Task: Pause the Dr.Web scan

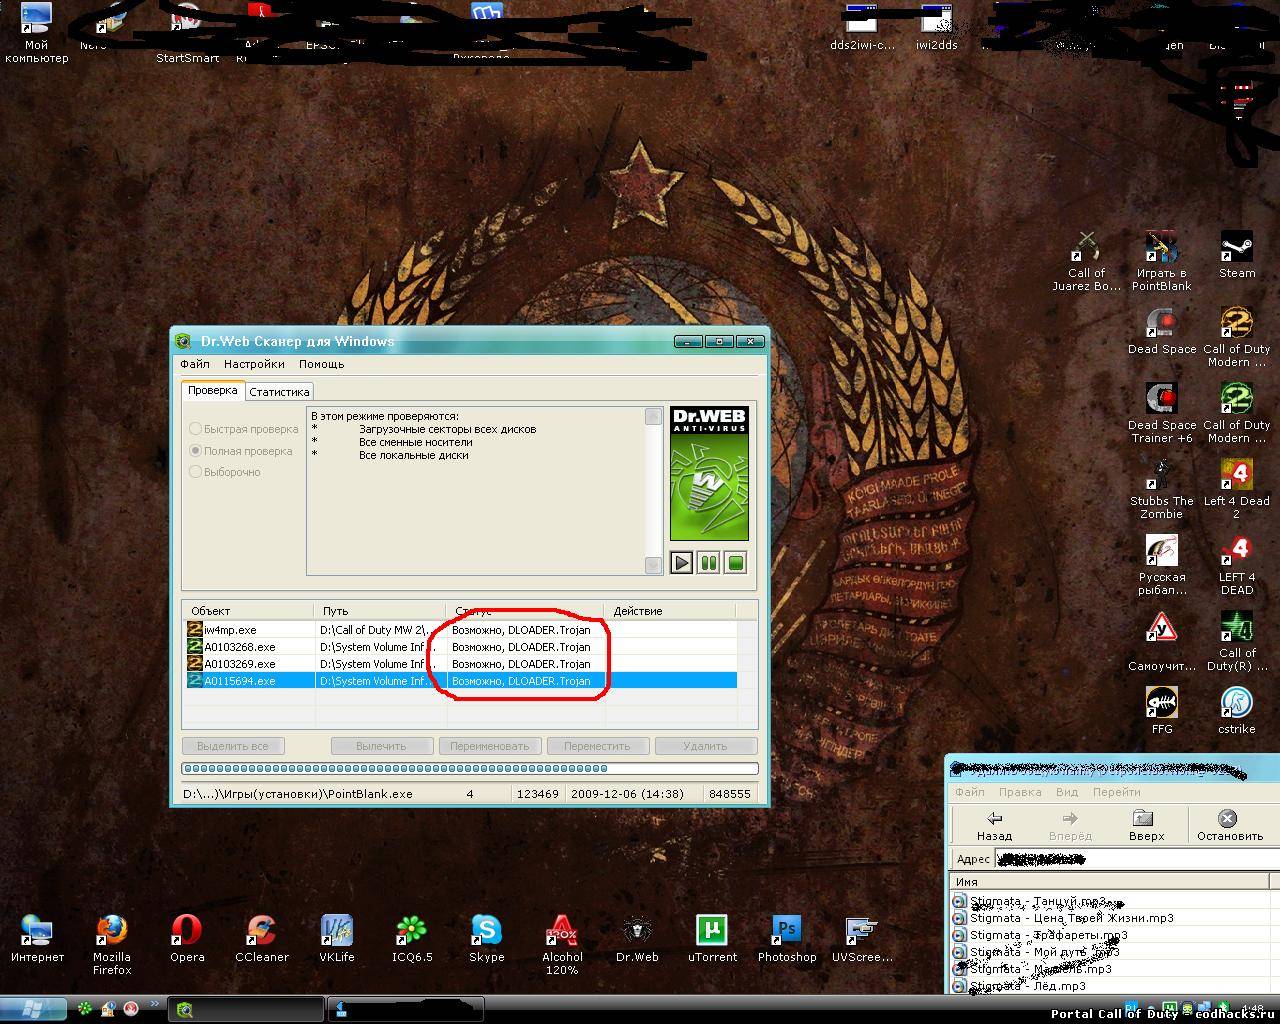Action: coord(709,563)
